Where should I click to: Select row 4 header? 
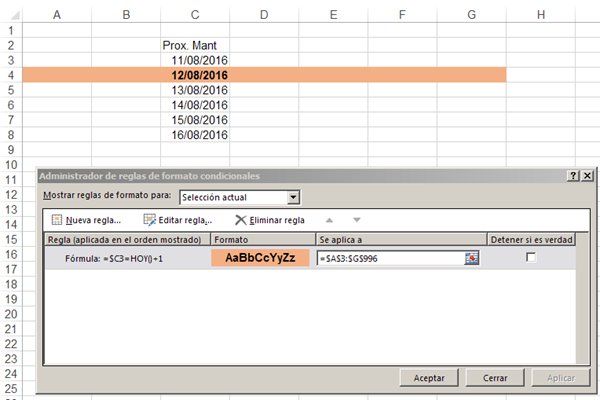[11, 75]
